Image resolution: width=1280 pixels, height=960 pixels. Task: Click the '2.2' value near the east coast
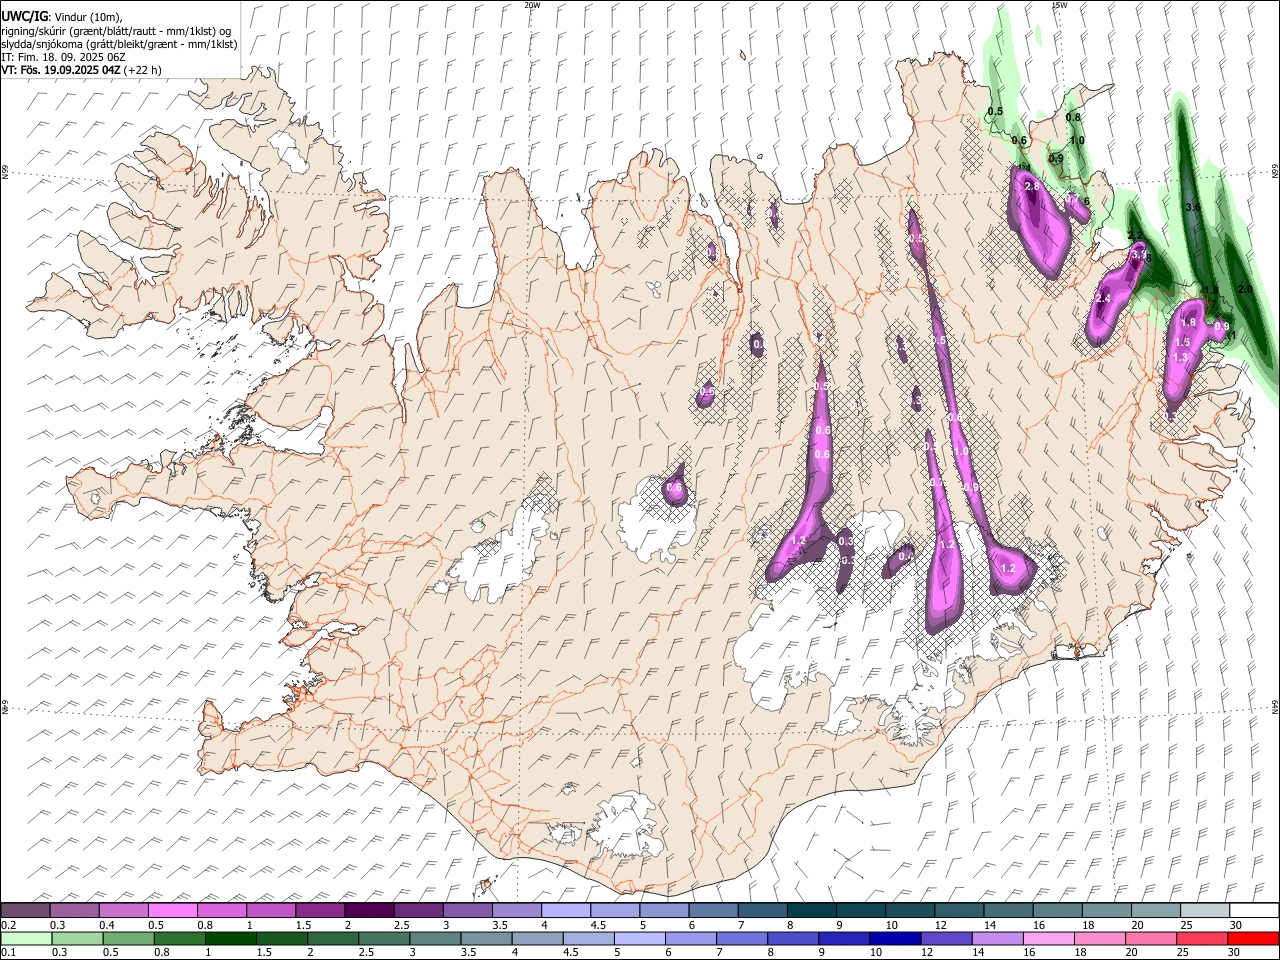tap(1135, 236)
